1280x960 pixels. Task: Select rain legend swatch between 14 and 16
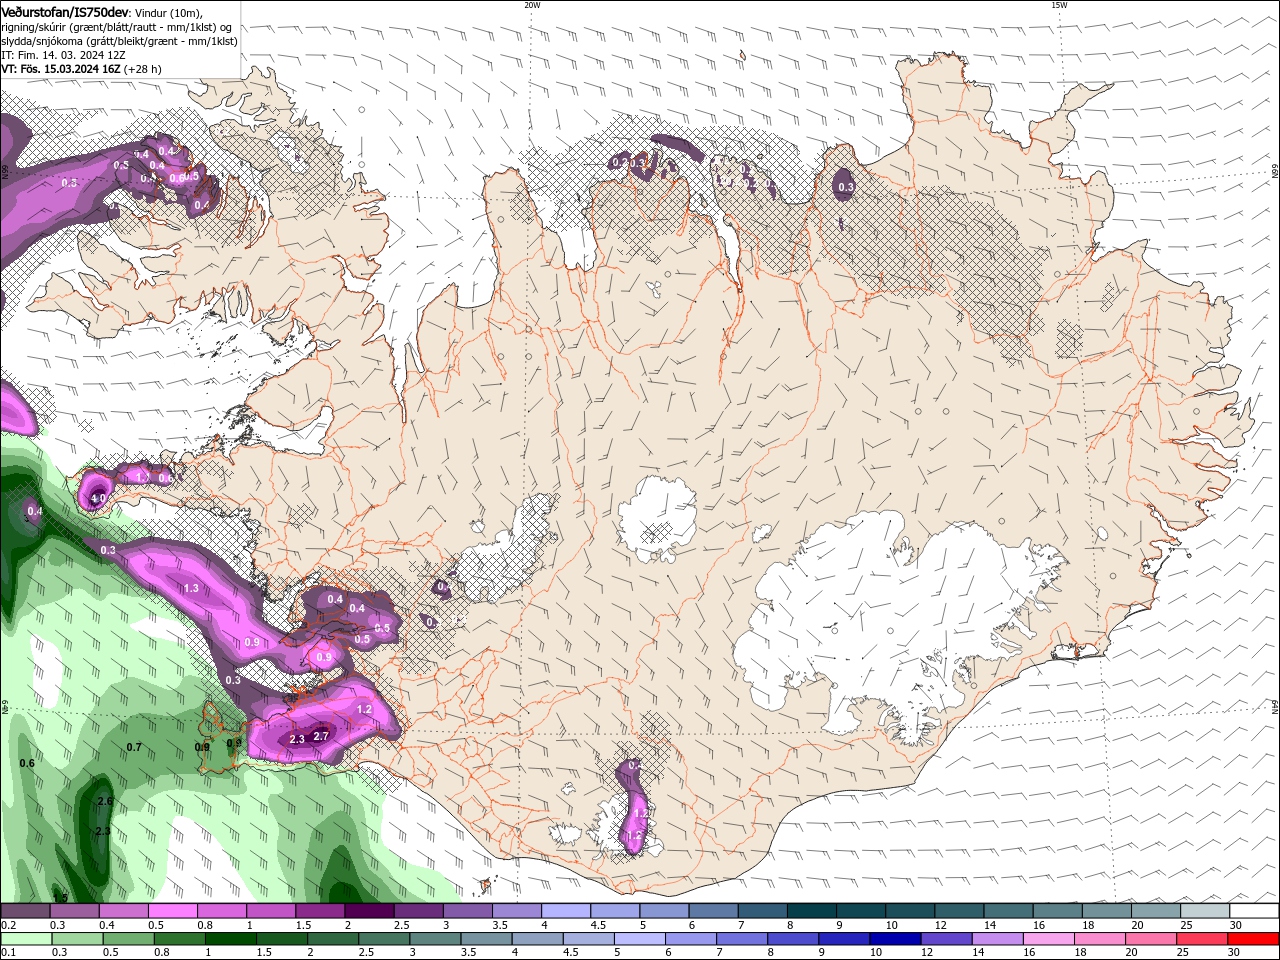(1000, 939)
